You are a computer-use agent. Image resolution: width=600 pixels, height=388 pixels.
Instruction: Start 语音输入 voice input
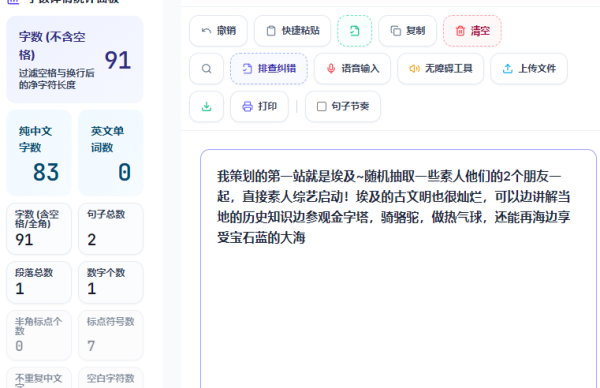point(352,69)
